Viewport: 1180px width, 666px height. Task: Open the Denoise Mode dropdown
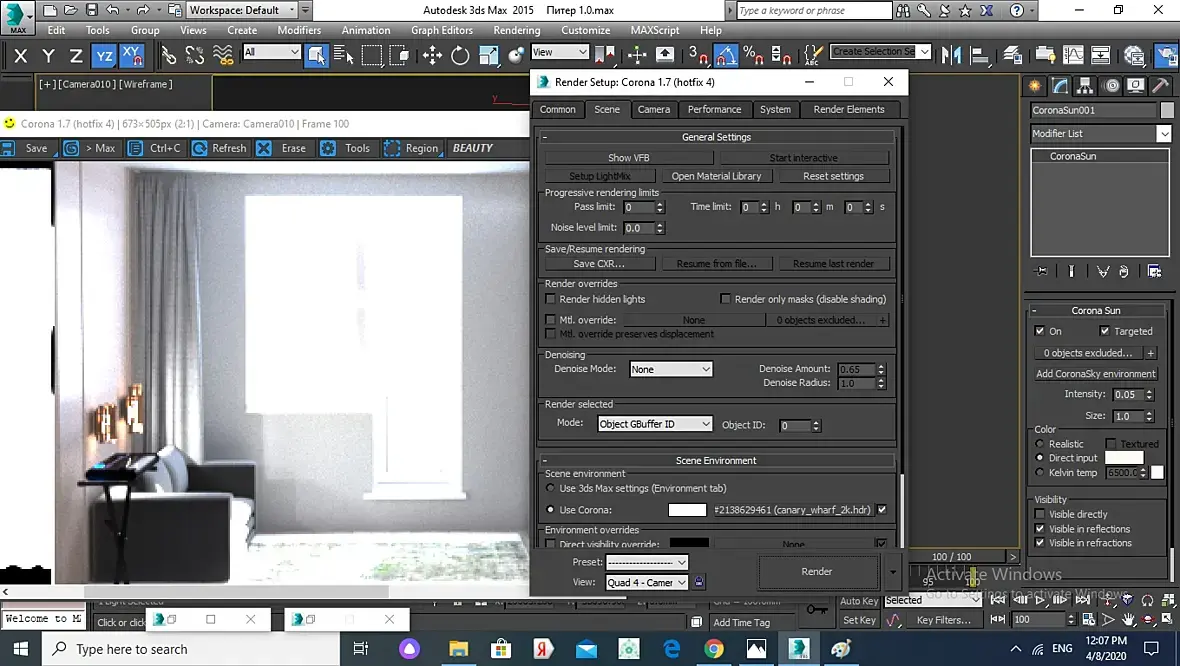point(671,369)
